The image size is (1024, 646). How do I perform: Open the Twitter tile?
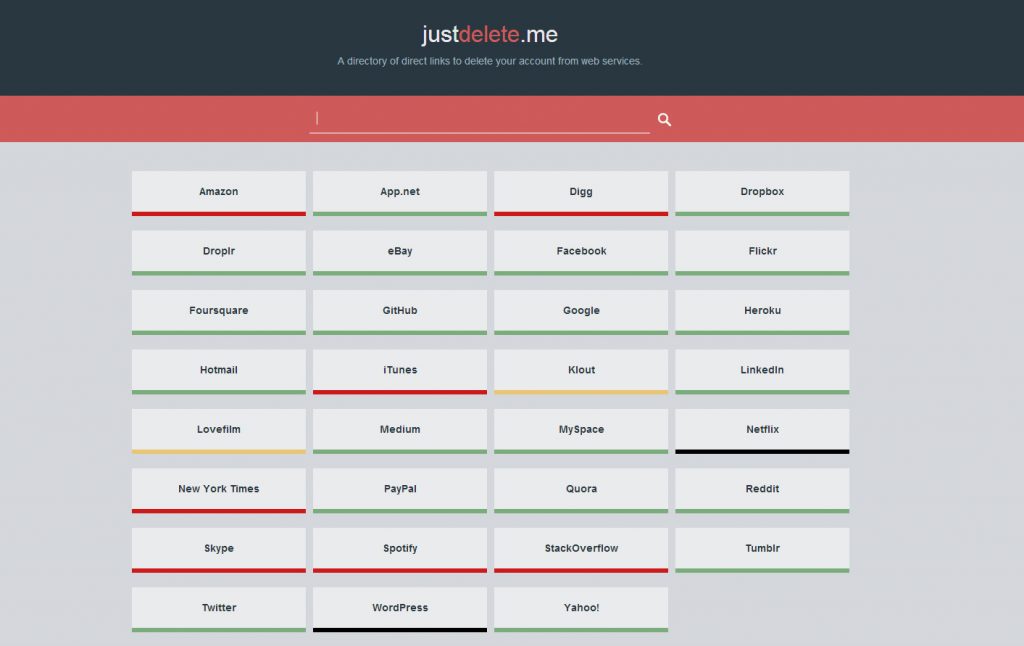218,608
